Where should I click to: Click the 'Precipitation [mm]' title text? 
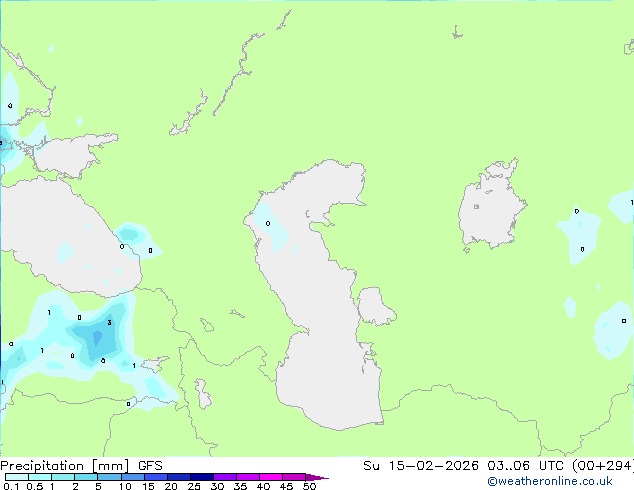64,466
